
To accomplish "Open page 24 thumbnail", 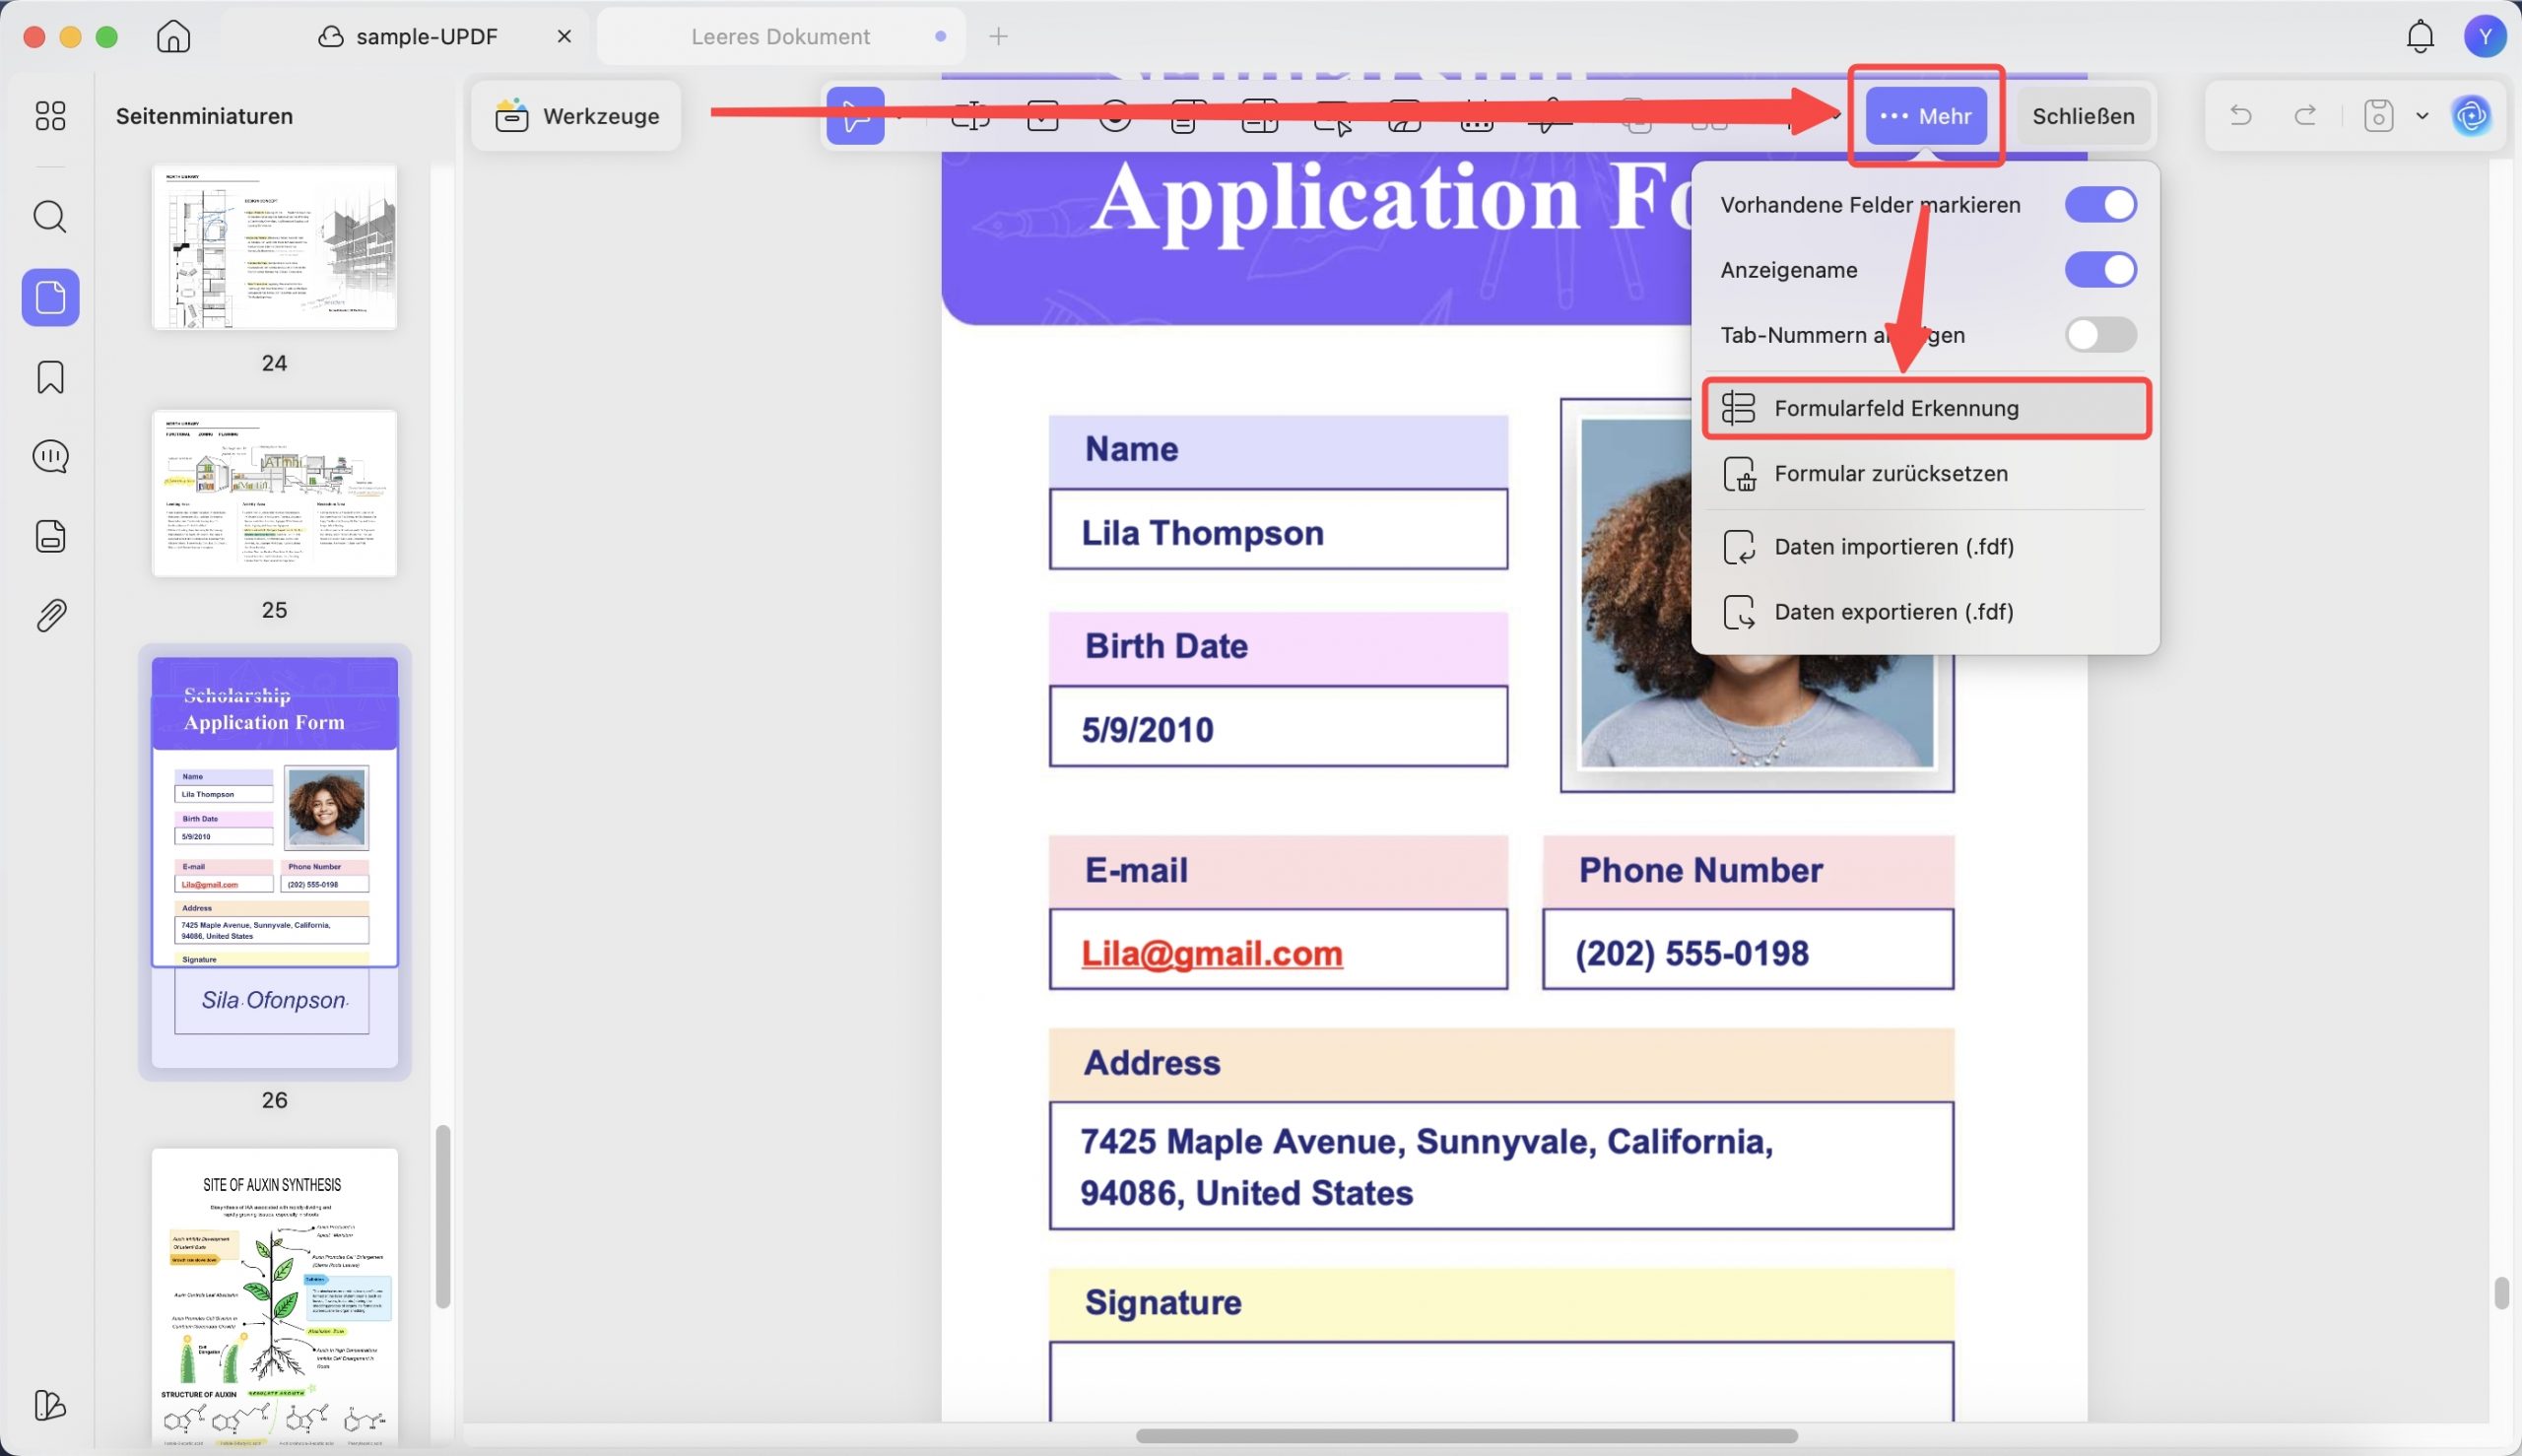I will pyautogui.click(x=274, y=246).
